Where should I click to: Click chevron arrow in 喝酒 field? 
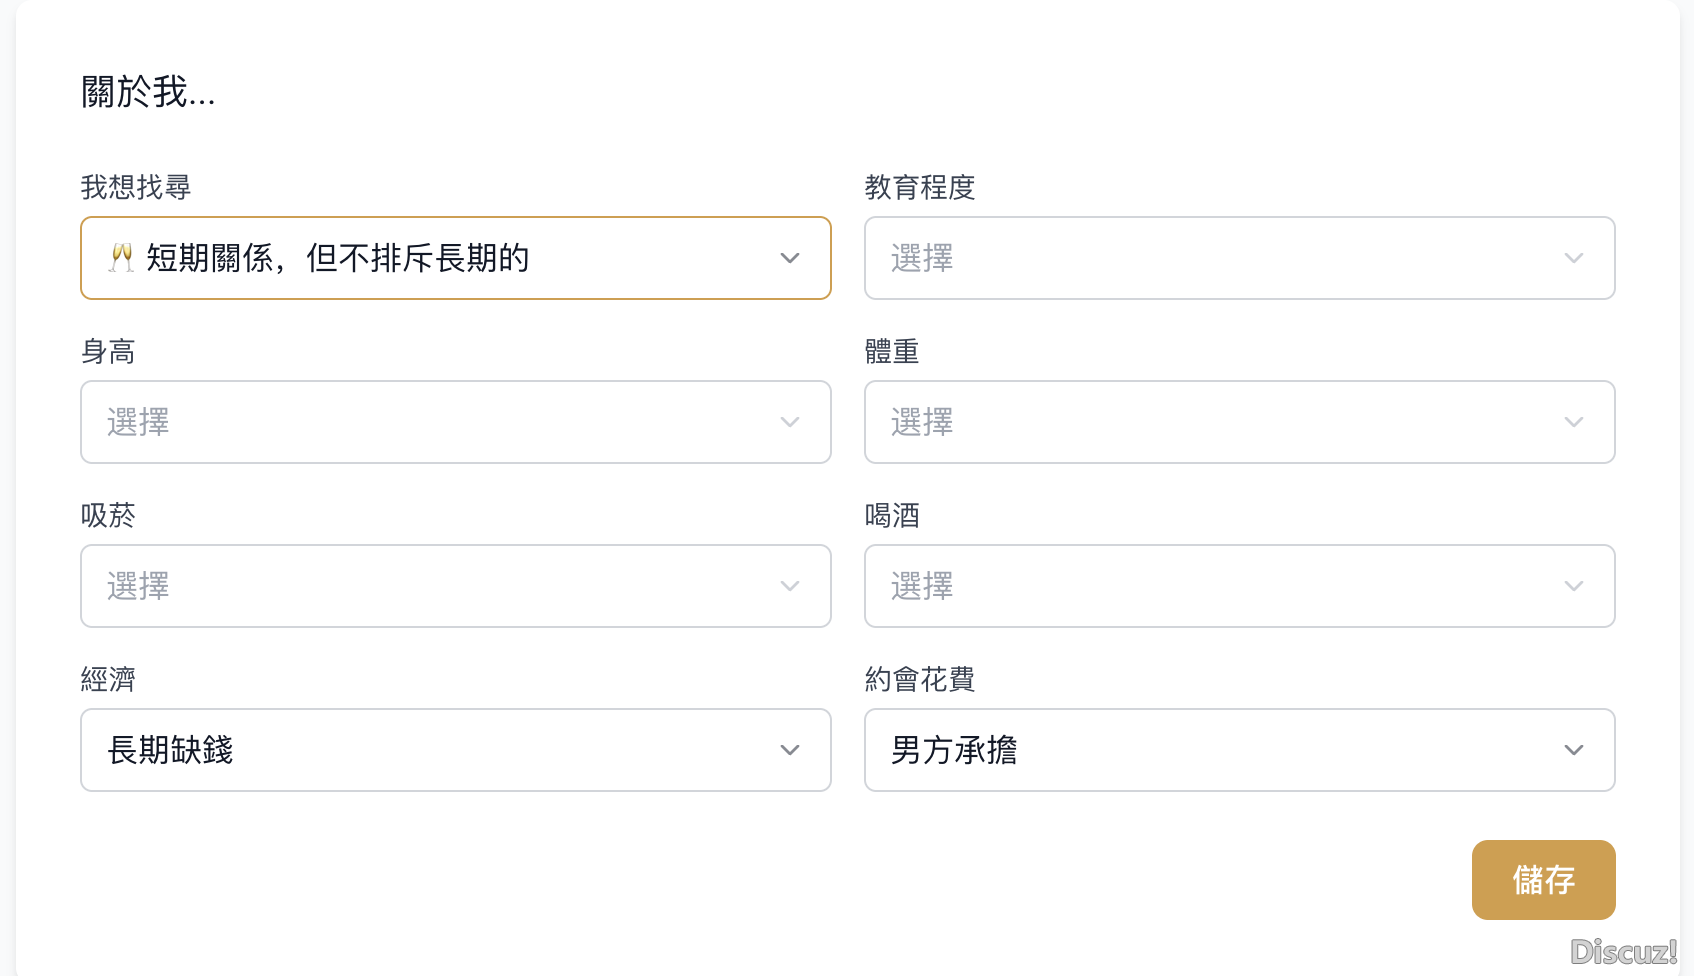pyautogui.click(x=1574, y=586)
